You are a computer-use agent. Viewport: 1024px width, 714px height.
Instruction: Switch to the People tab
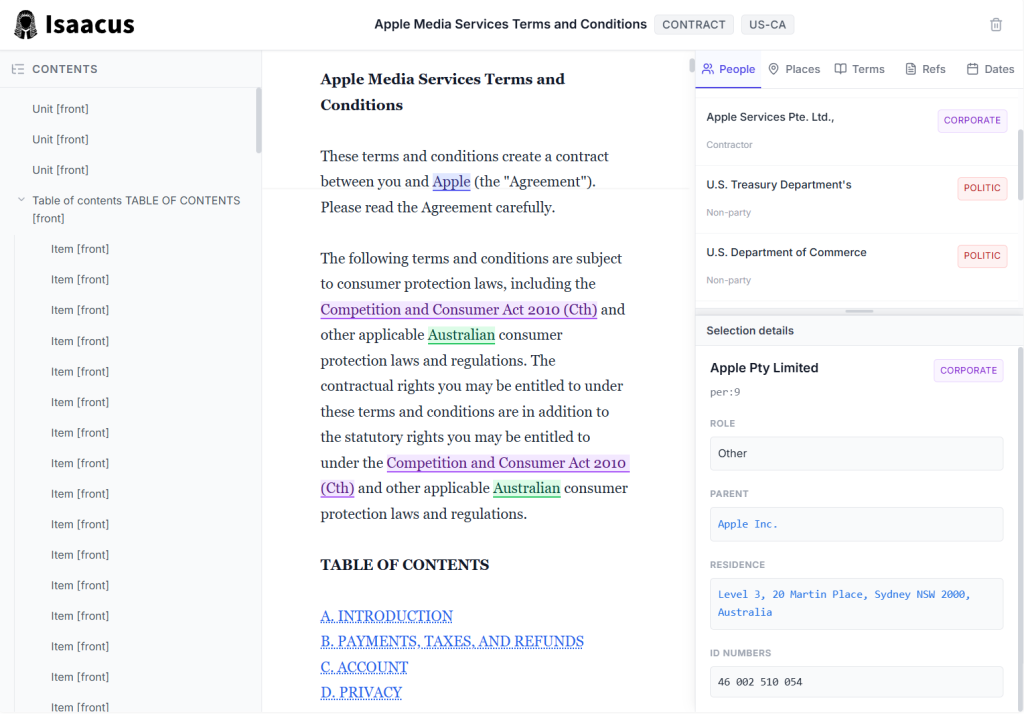pos(728,69)
